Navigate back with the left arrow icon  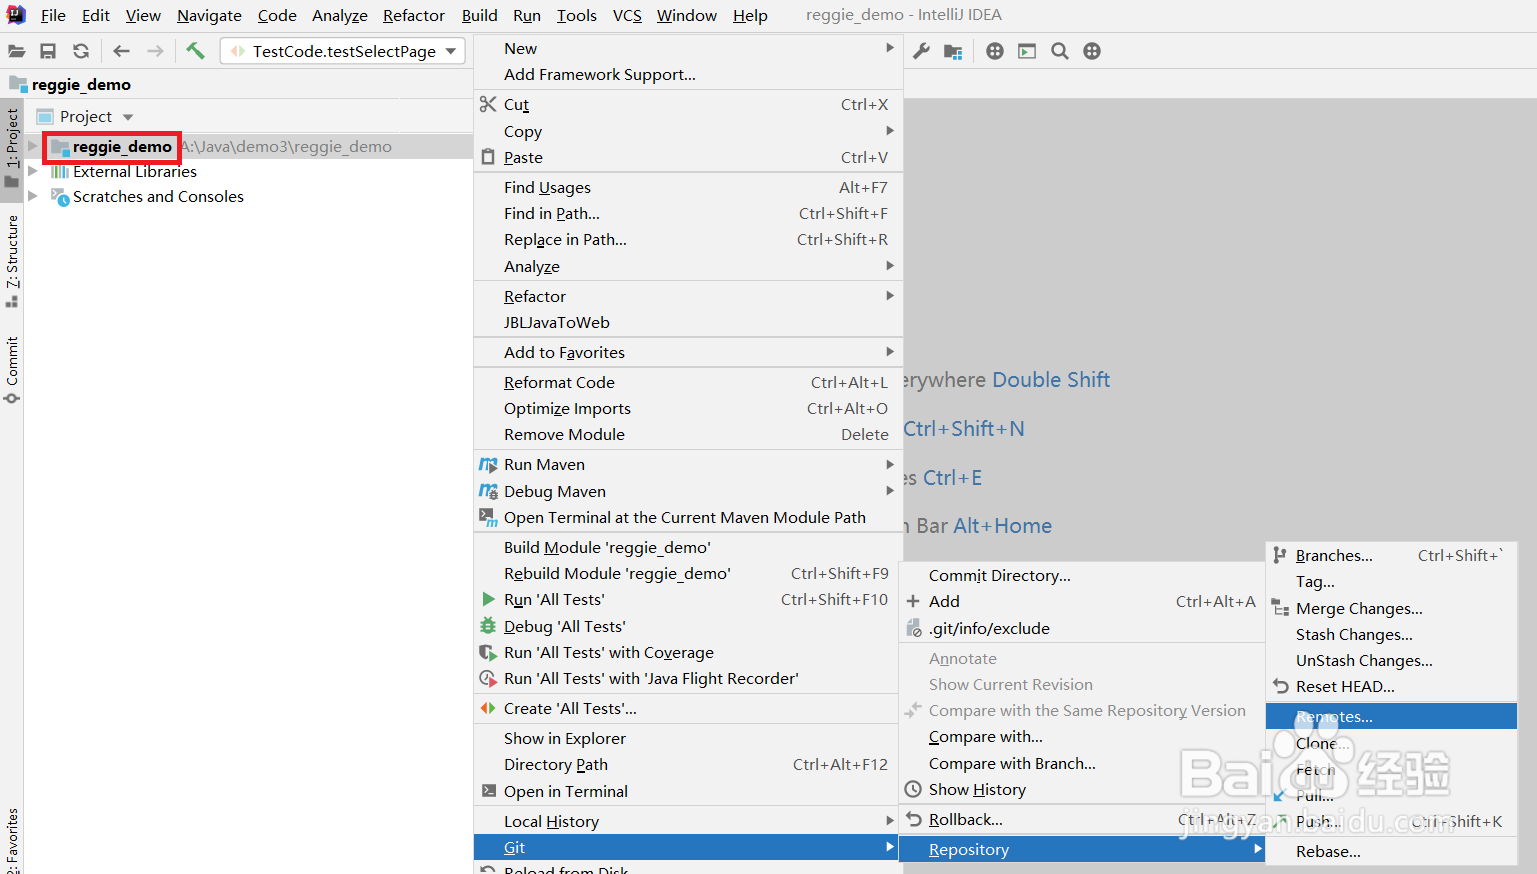coord(121,51)
